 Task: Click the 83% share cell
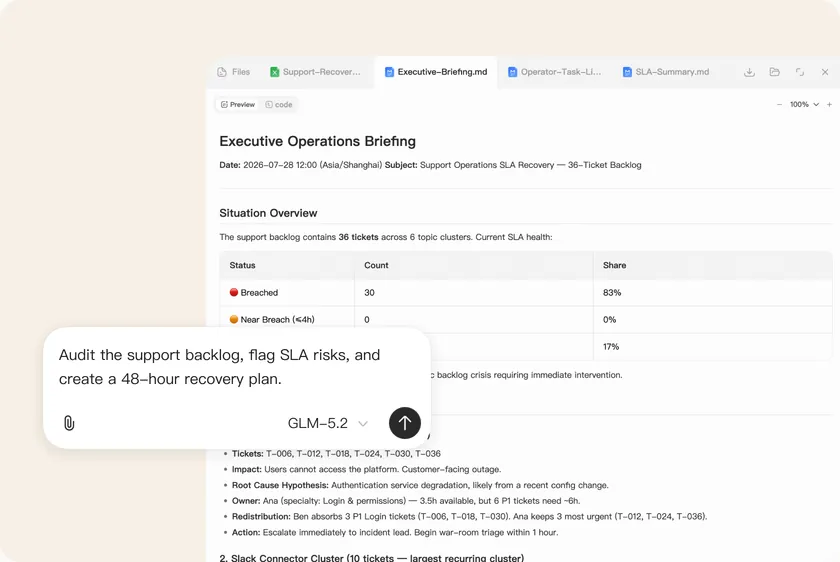(x=712, y=293)
